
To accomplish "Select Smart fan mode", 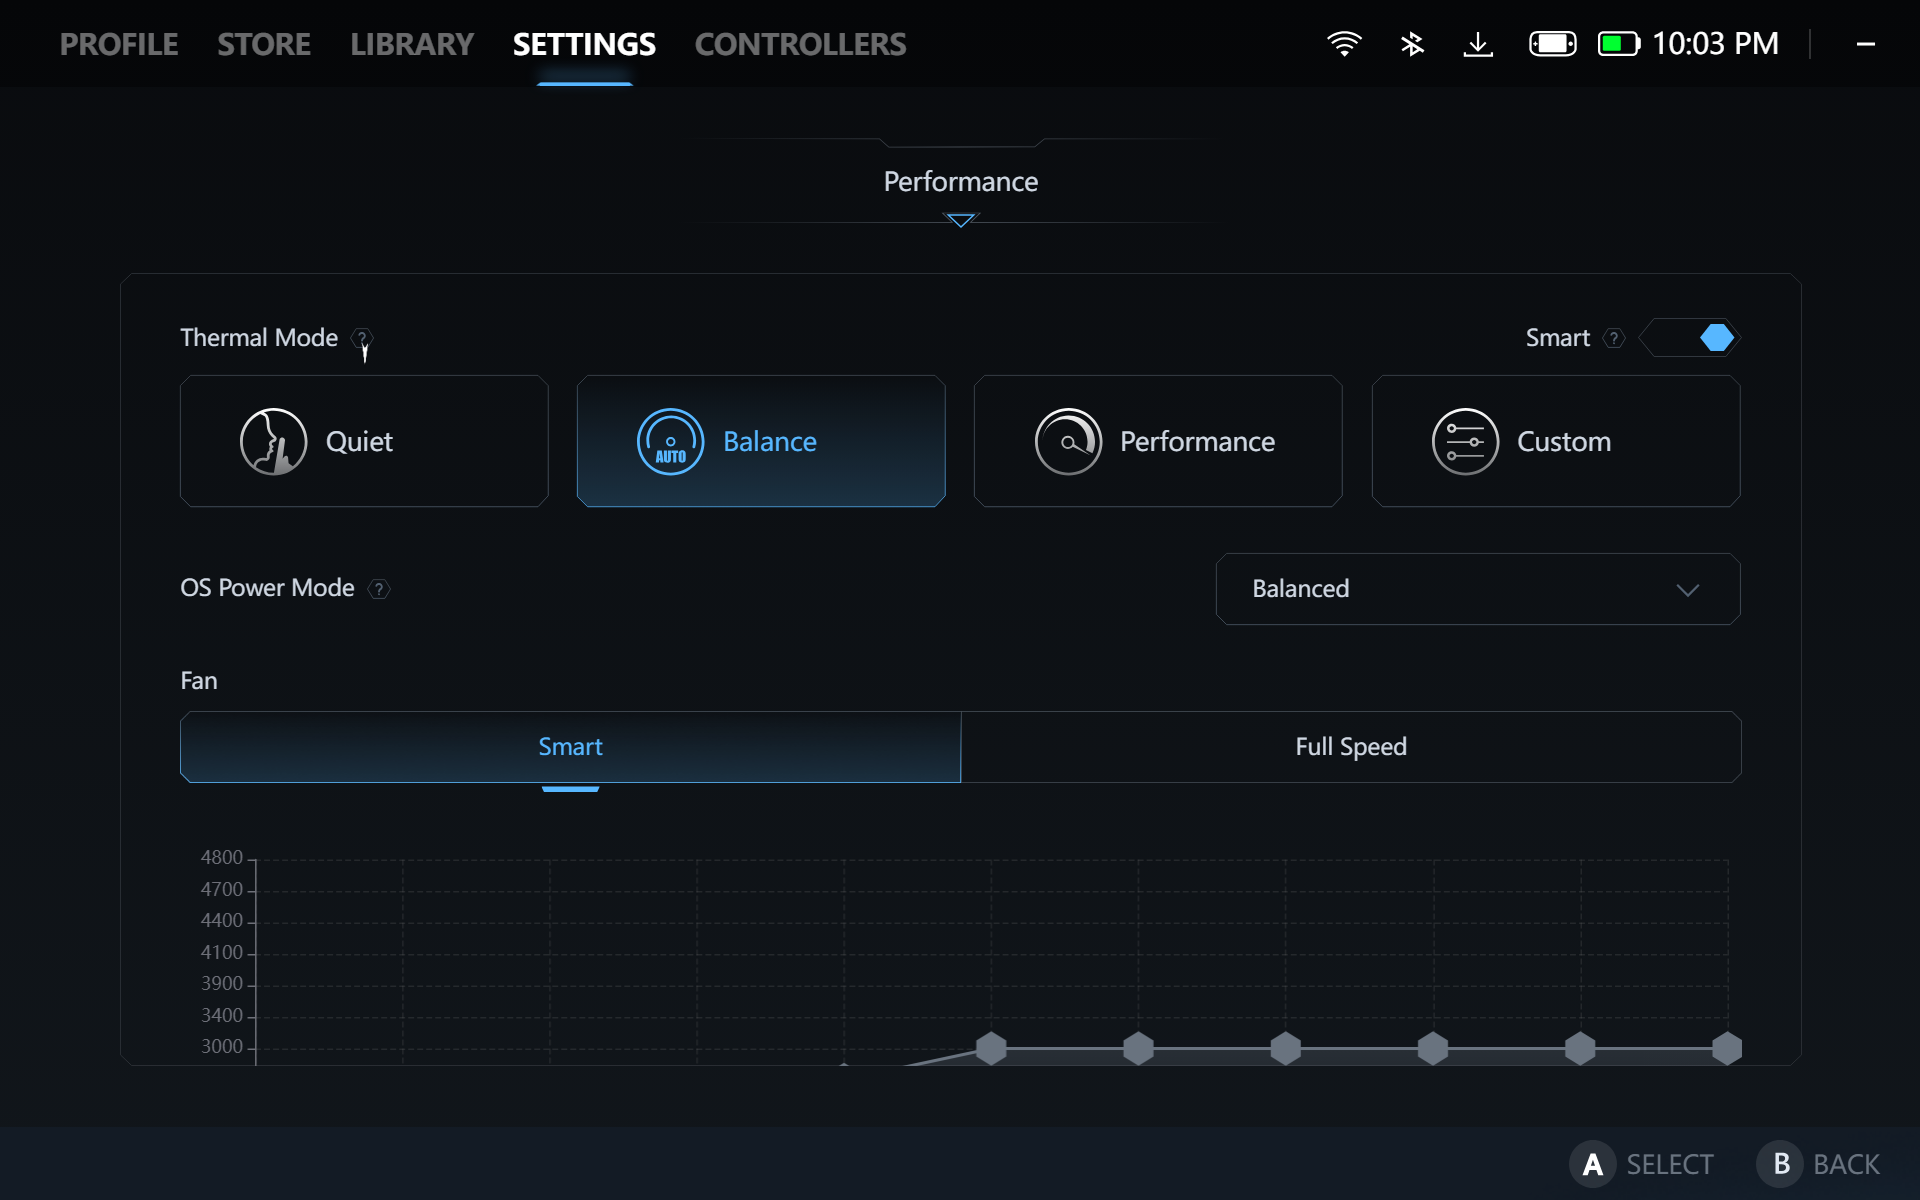I will point(570,747).
